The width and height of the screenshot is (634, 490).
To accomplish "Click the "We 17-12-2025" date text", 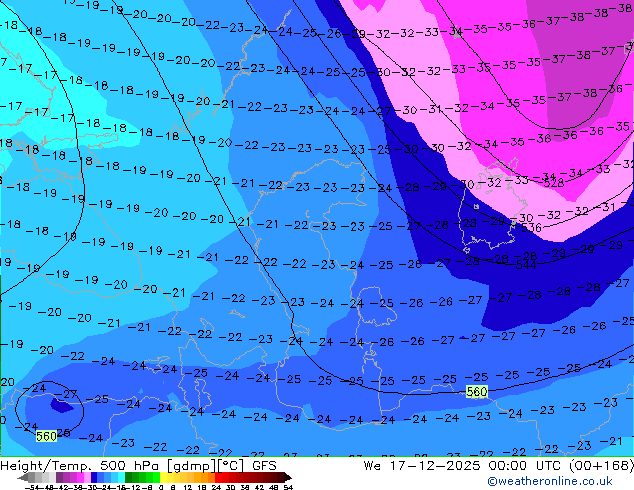I will (422, 466).
